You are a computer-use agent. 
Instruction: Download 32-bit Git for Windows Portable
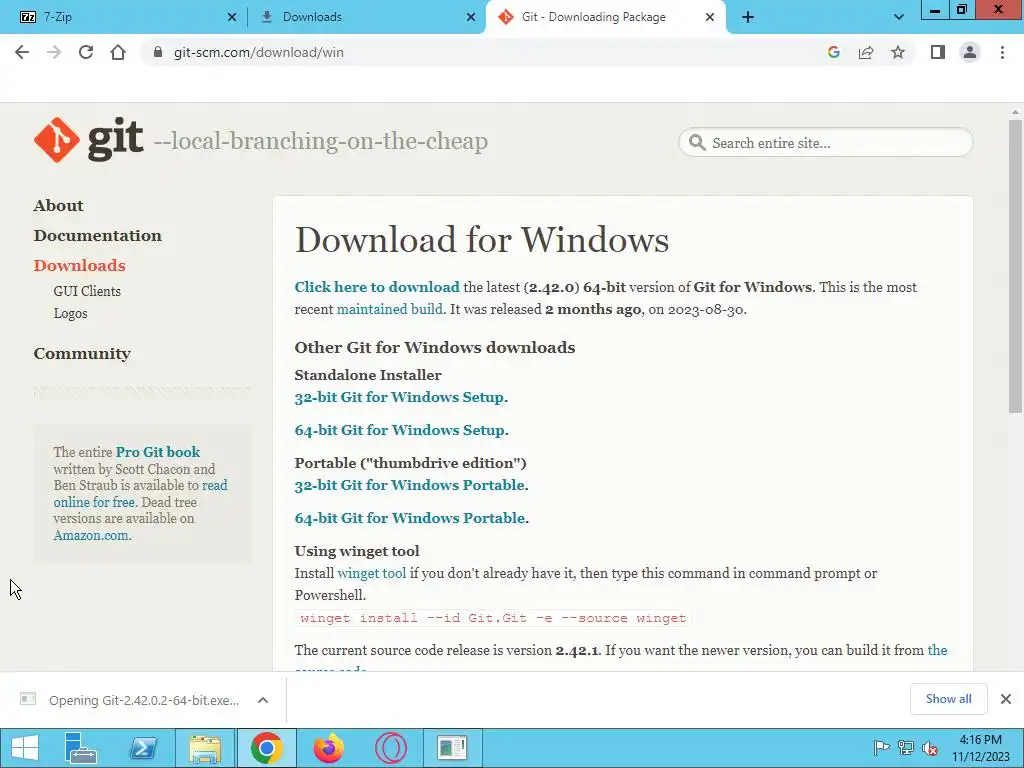[409, 485]
